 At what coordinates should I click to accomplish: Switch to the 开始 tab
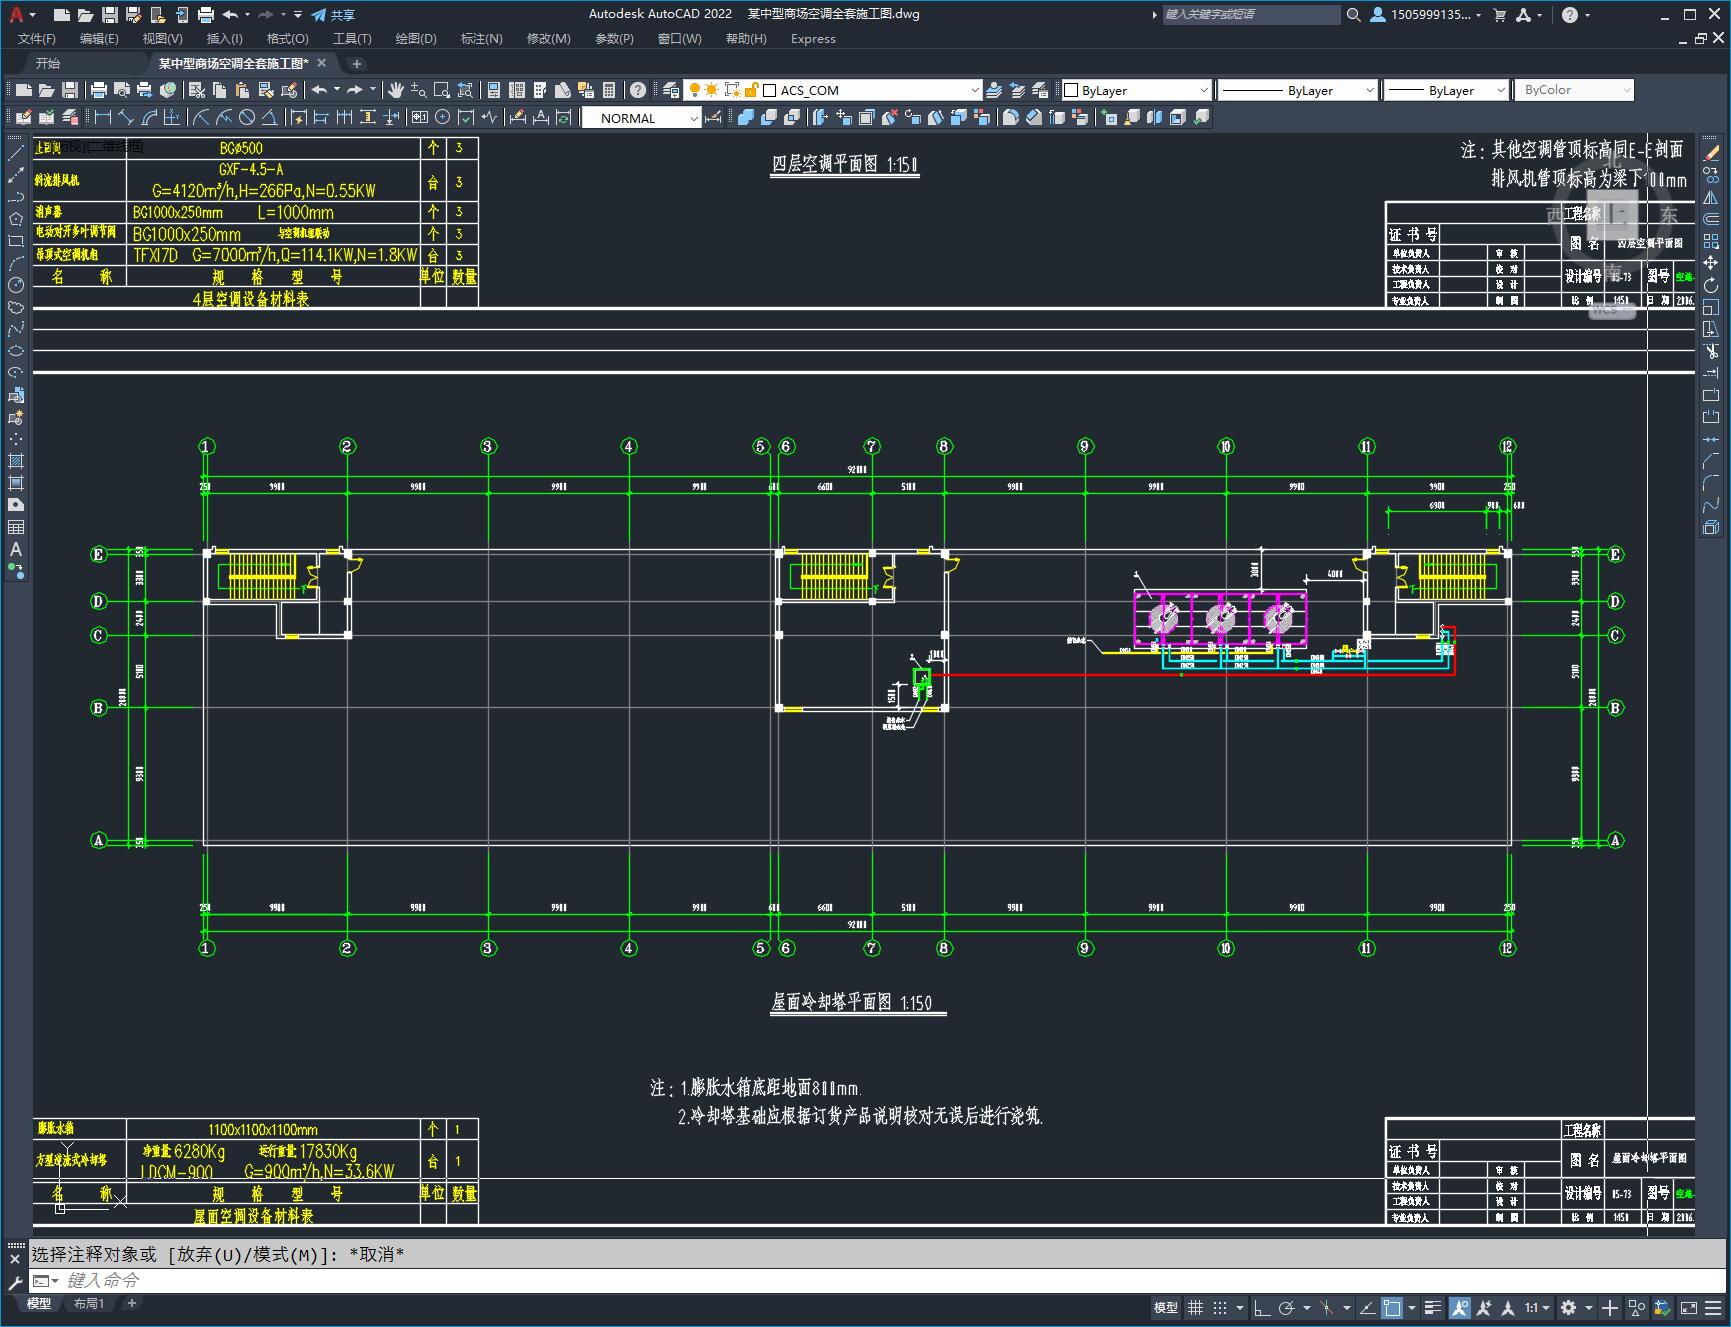(x=48, y=63)
